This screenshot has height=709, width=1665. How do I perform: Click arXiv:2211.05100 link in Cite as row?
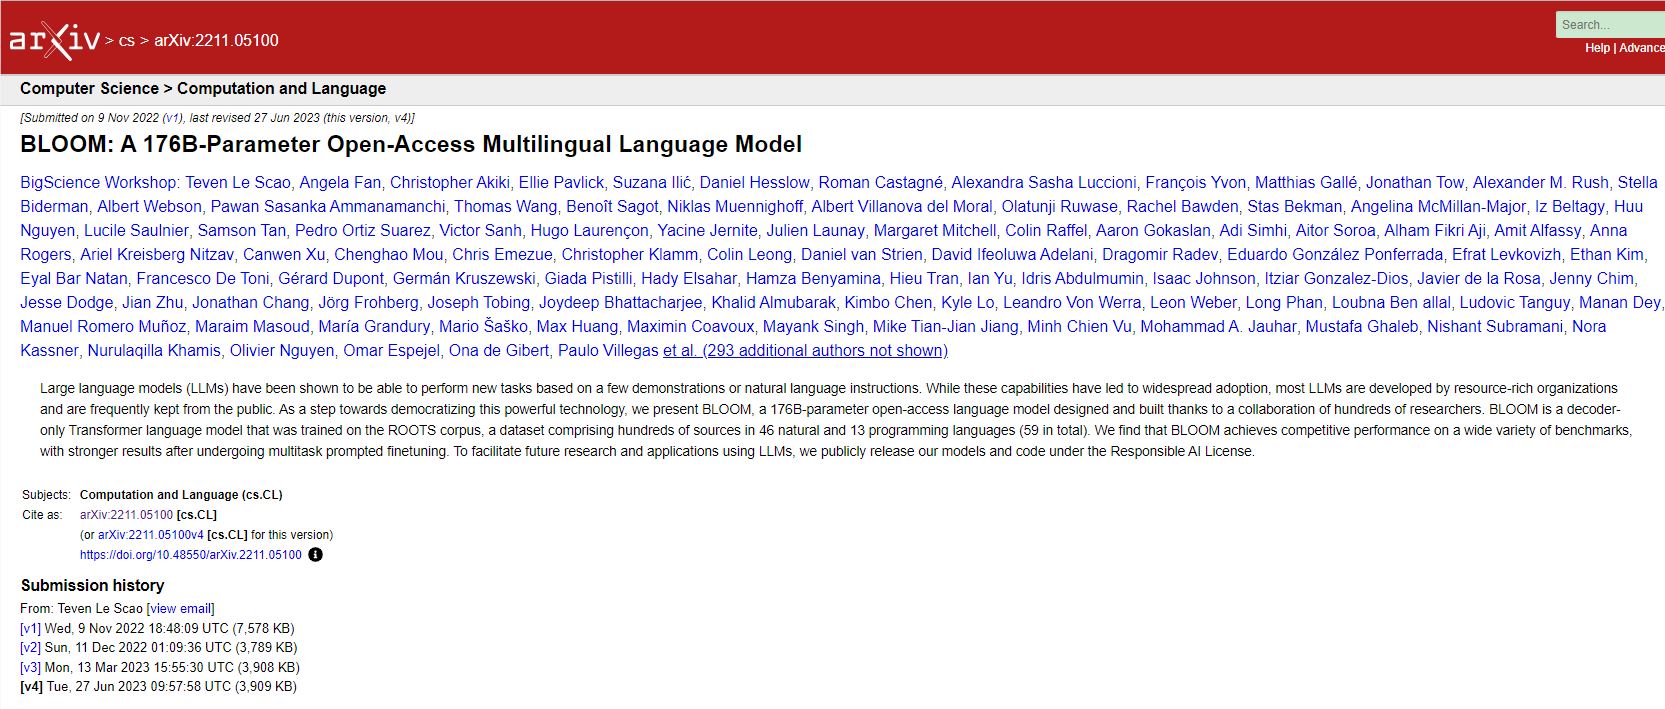click(x=126, y=515)
